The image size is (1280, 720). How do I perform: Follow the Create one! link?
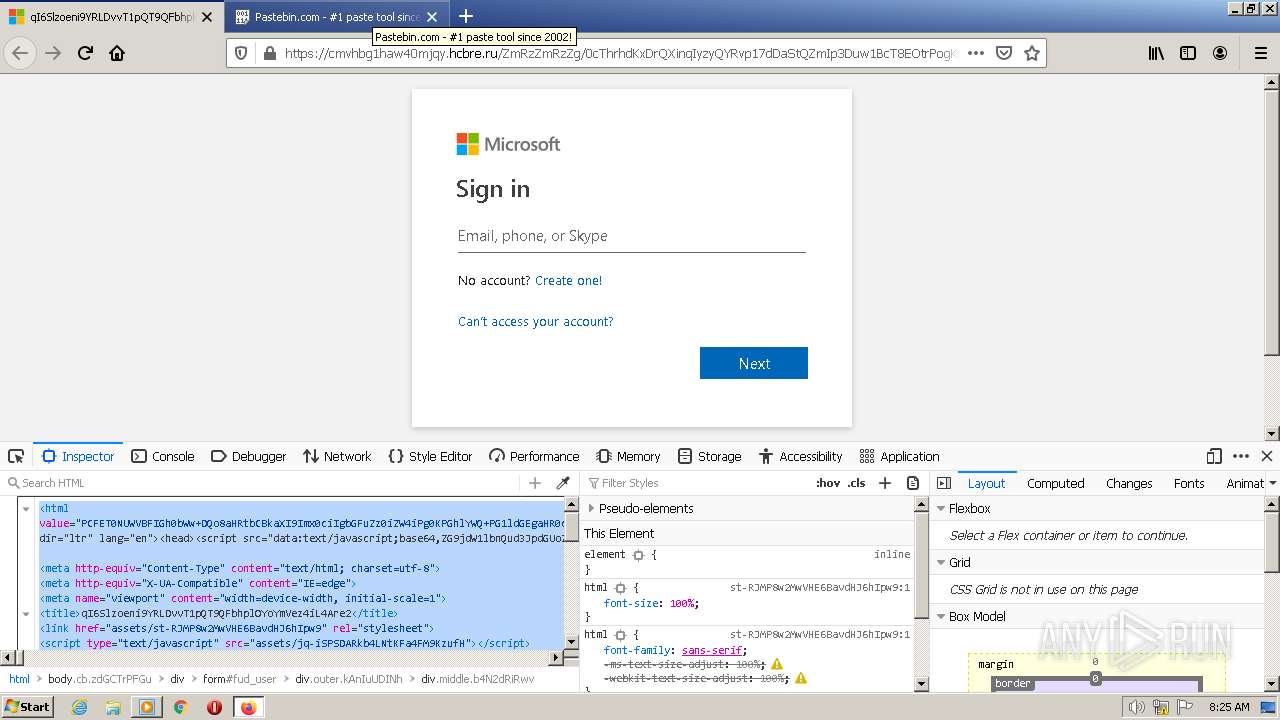click(x=568, y=281)
